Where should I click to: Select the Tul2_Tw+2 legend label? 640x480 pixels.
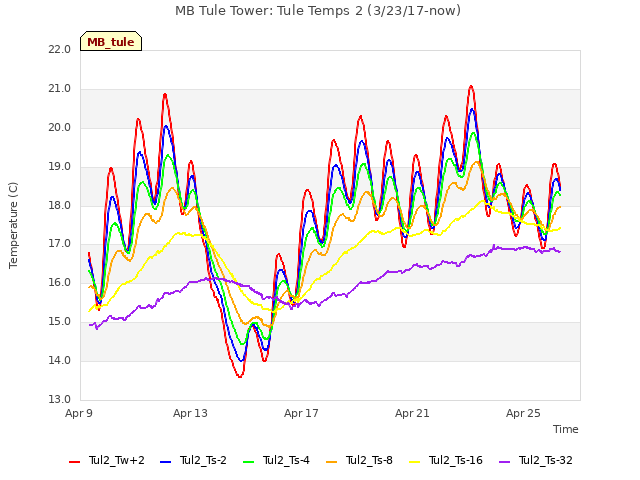117,460
